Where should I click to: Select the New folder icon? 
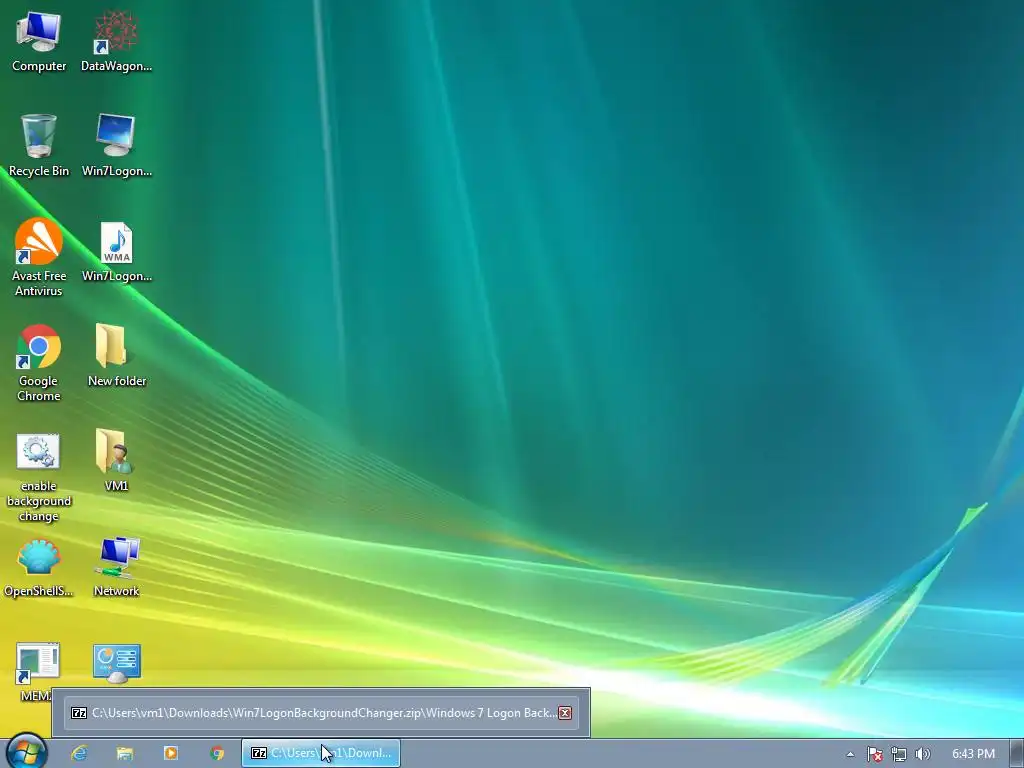tap(116, 355)
